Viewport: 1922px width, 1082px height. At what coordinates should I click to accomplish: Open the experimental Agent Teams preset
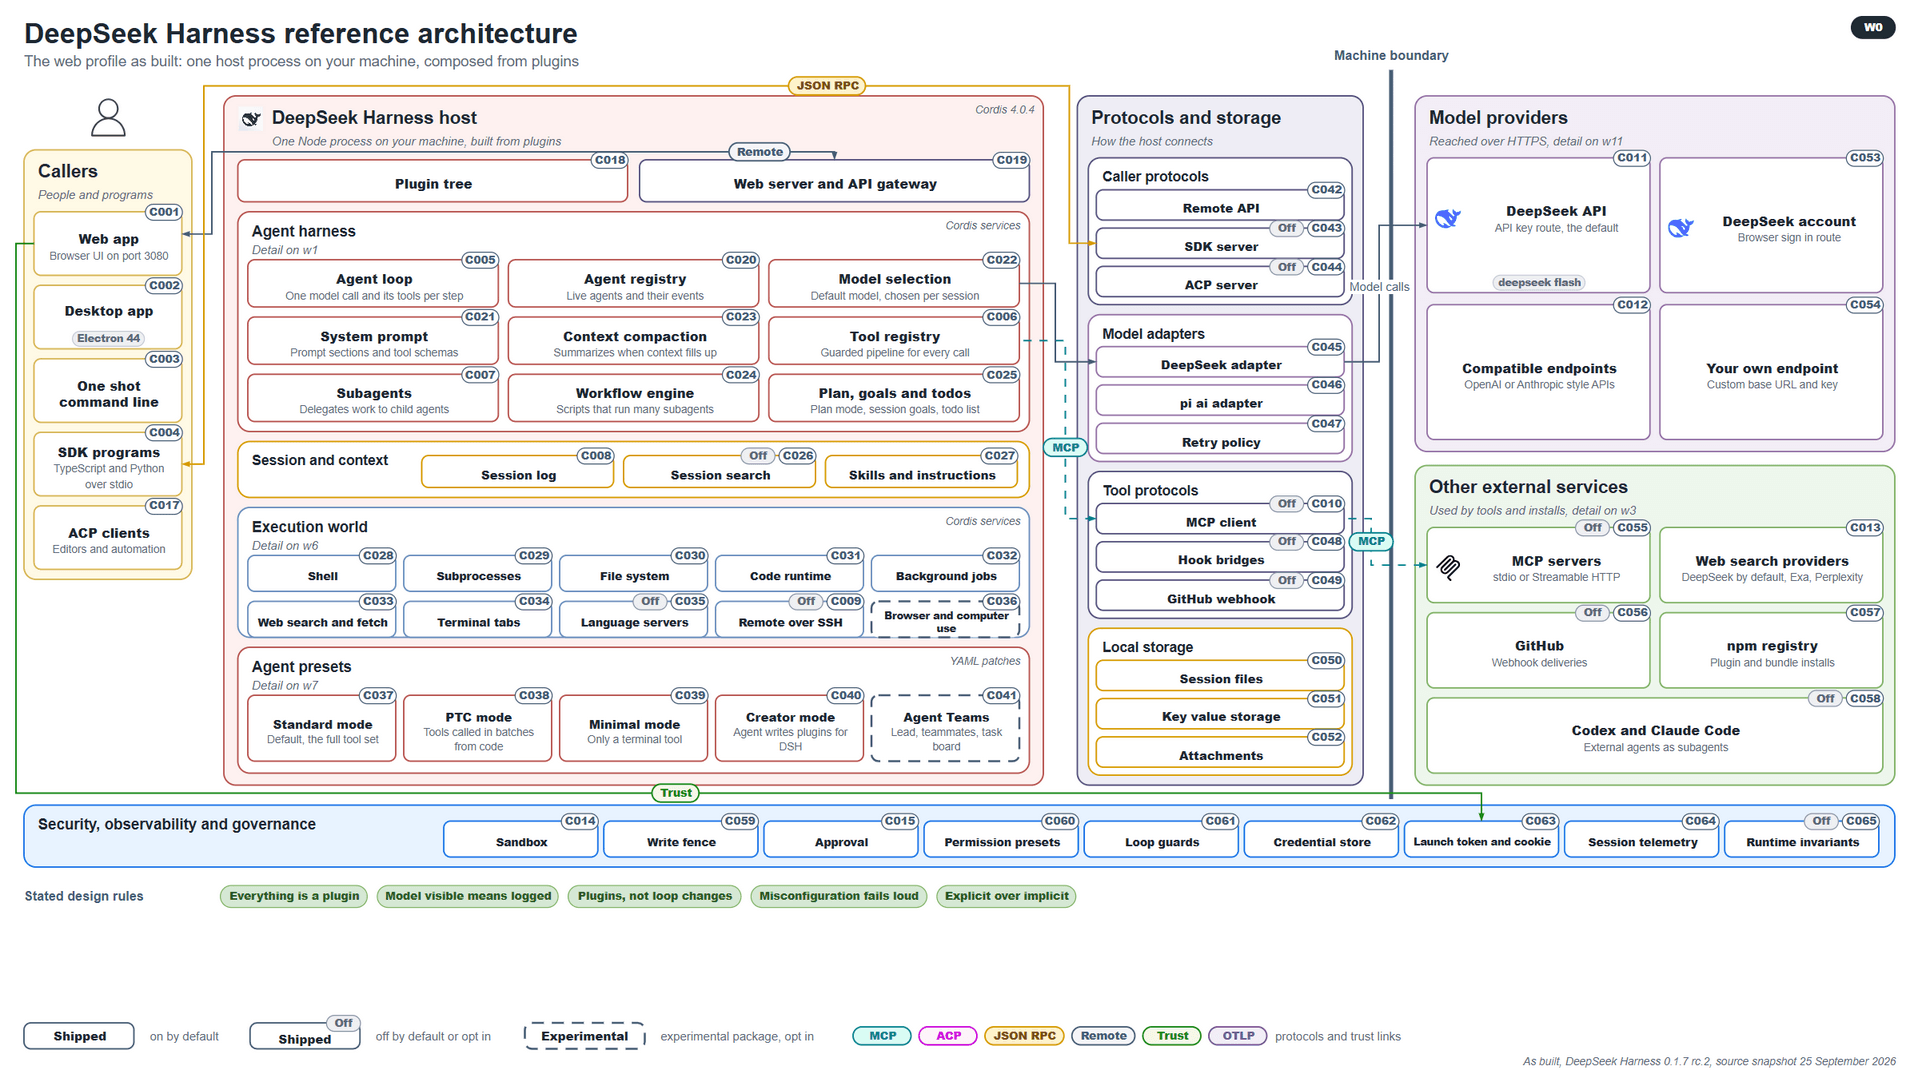pos(946,730)
